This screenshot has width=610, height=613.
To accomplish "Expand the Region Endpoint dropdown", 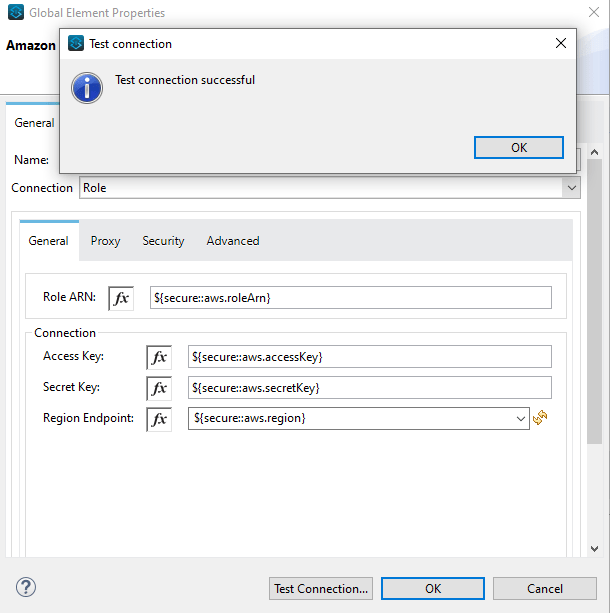I will [520, 419].
